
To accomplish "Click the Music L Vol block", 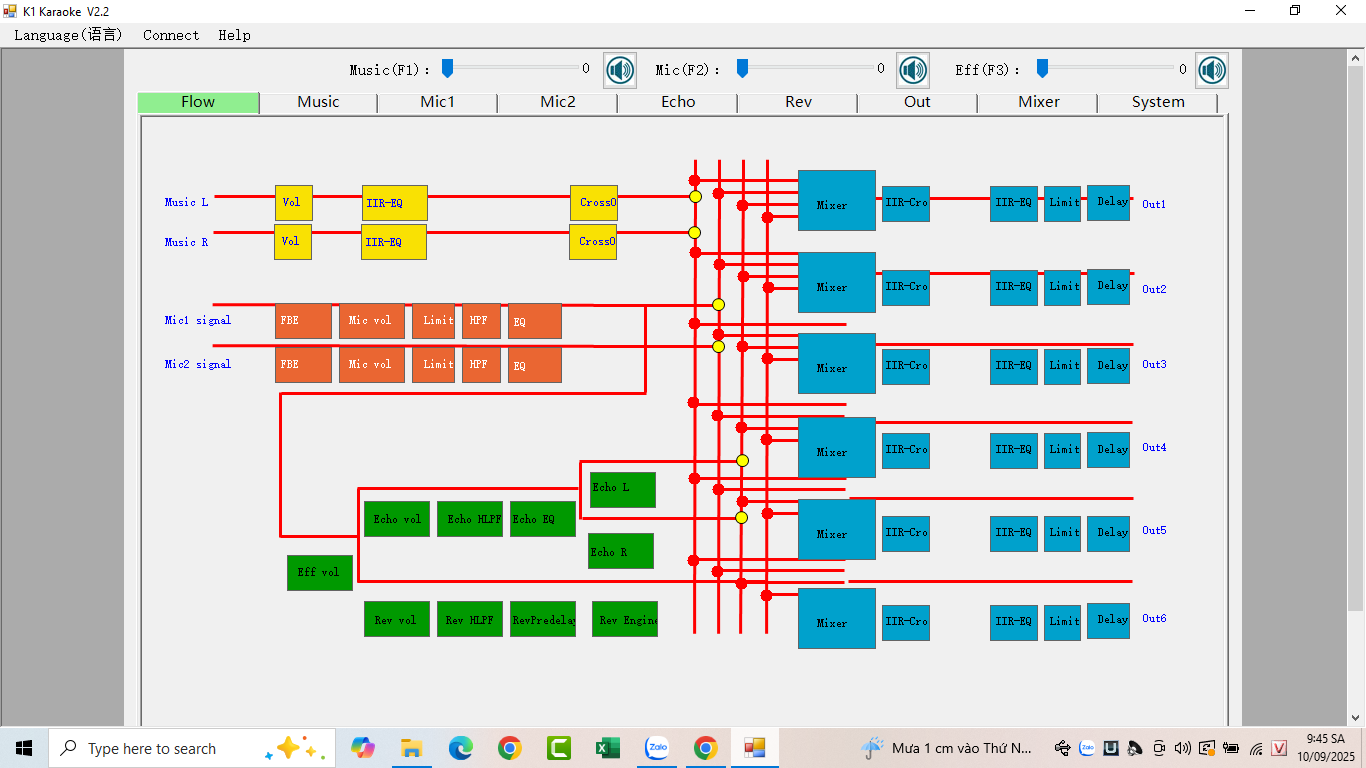I will [293, 202].
